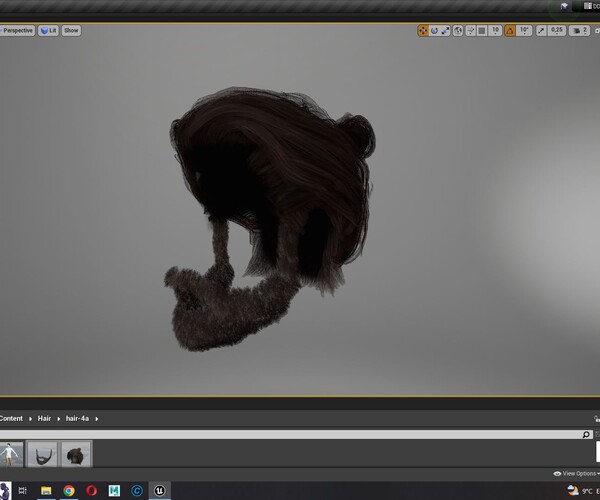Screen dimensions: 600x500
Task: Click the Content breadcrumb in the path
Action: click(x=11, y=419)
